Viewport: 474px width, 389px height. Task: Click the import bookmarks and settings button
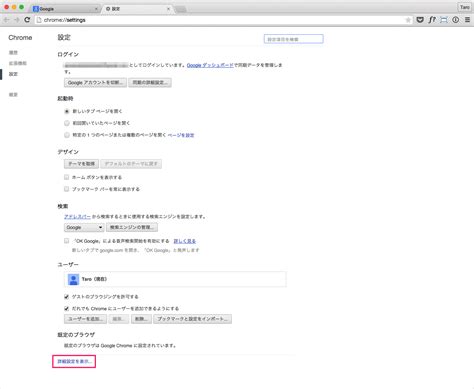tap(193, 319)
